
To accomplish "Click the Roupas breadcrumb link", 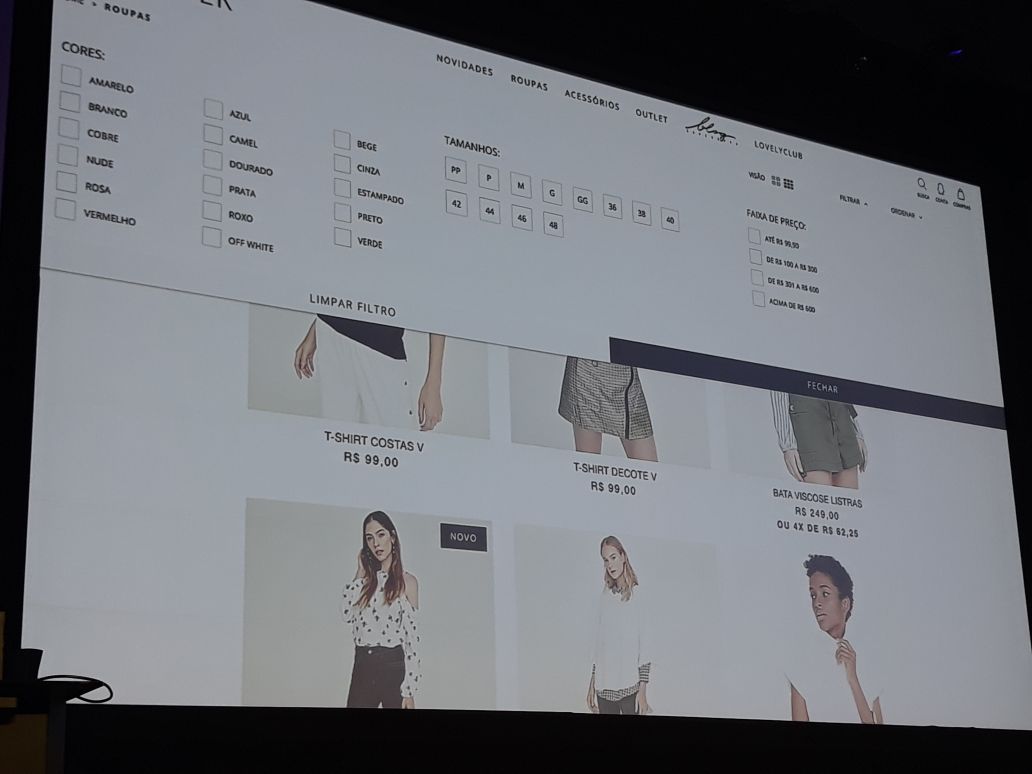I will coord(127,12).
